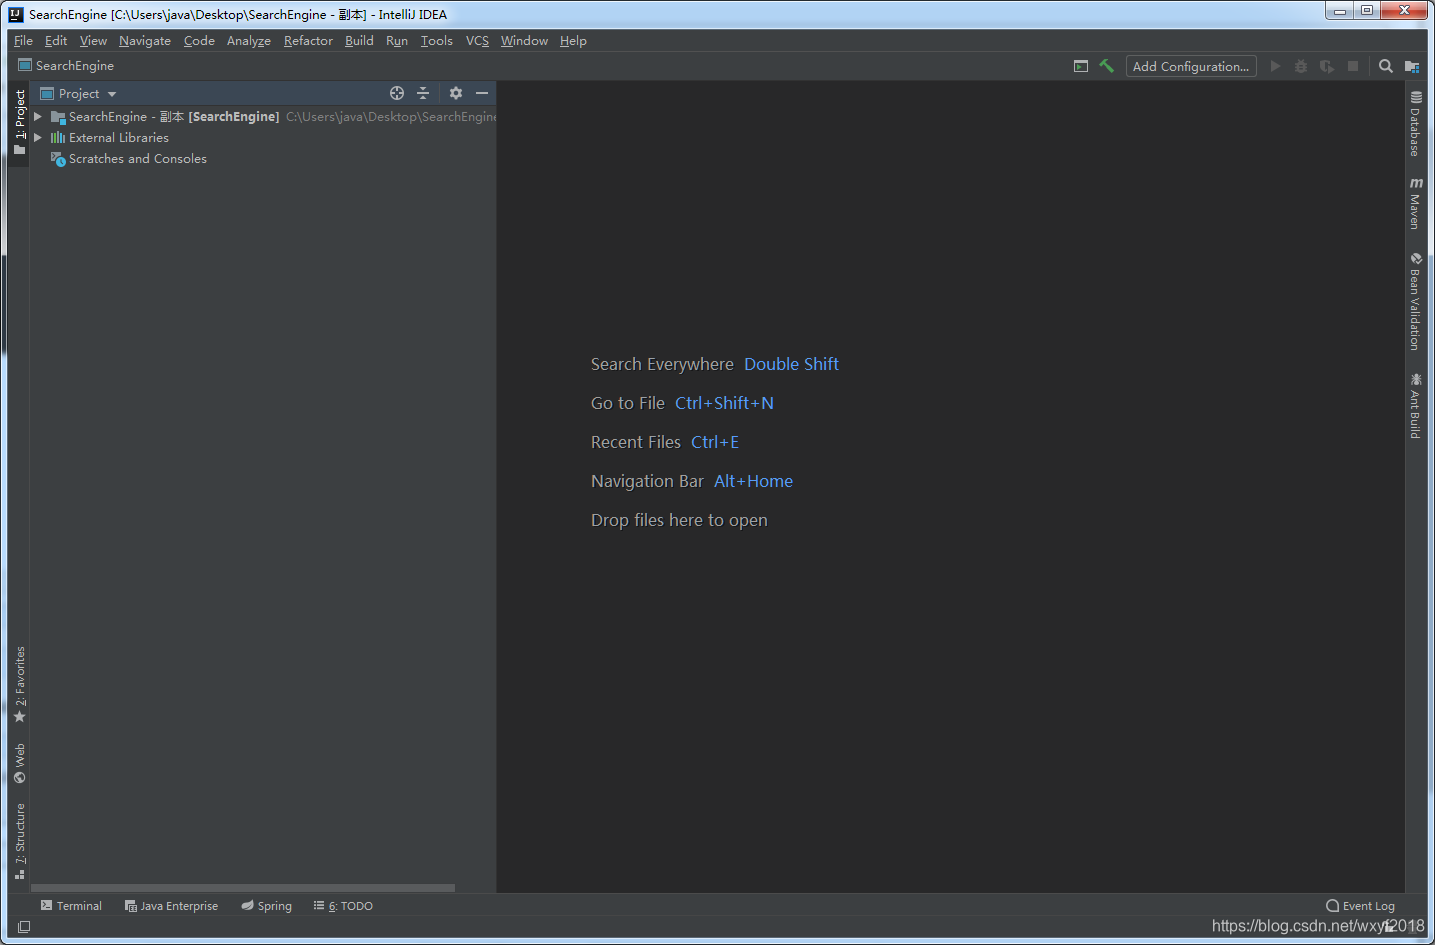The height and width of the screenshot is (945, 1435).
Task: Click SearchEngine breadcrumb in navigation bar
Action: (x=66, y=66)
